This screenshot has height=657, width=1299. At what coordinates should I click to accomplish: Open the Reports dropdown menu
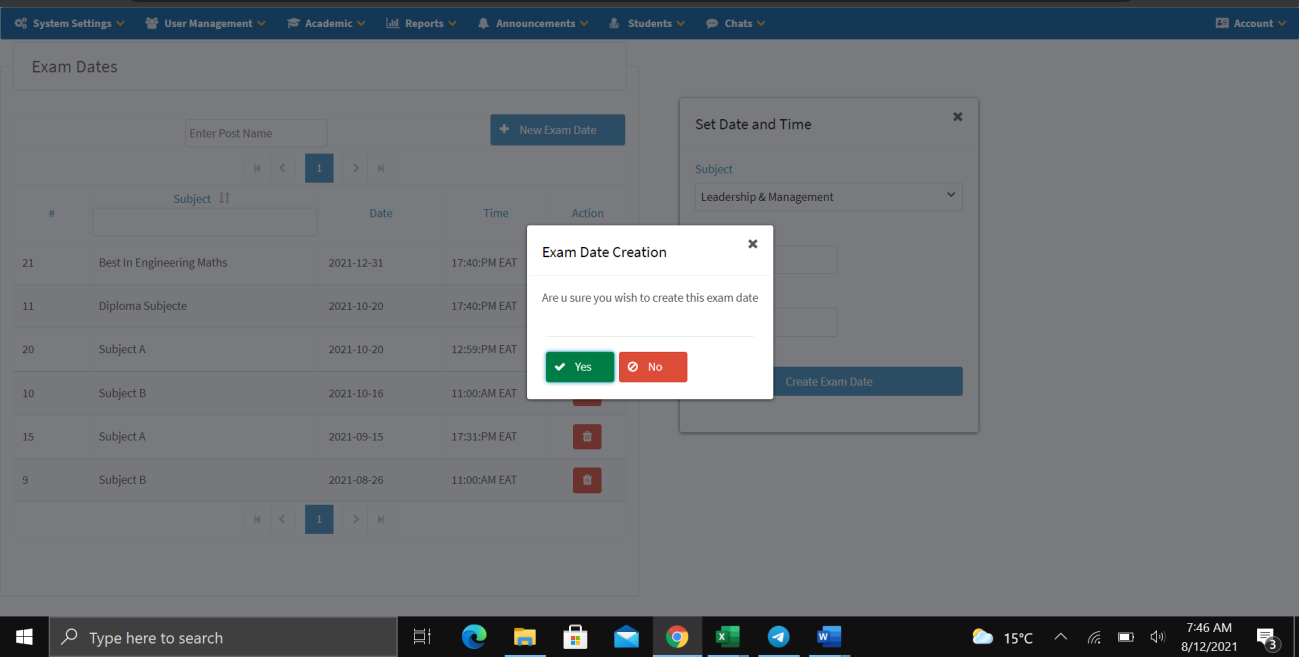[x=421, y=22]
